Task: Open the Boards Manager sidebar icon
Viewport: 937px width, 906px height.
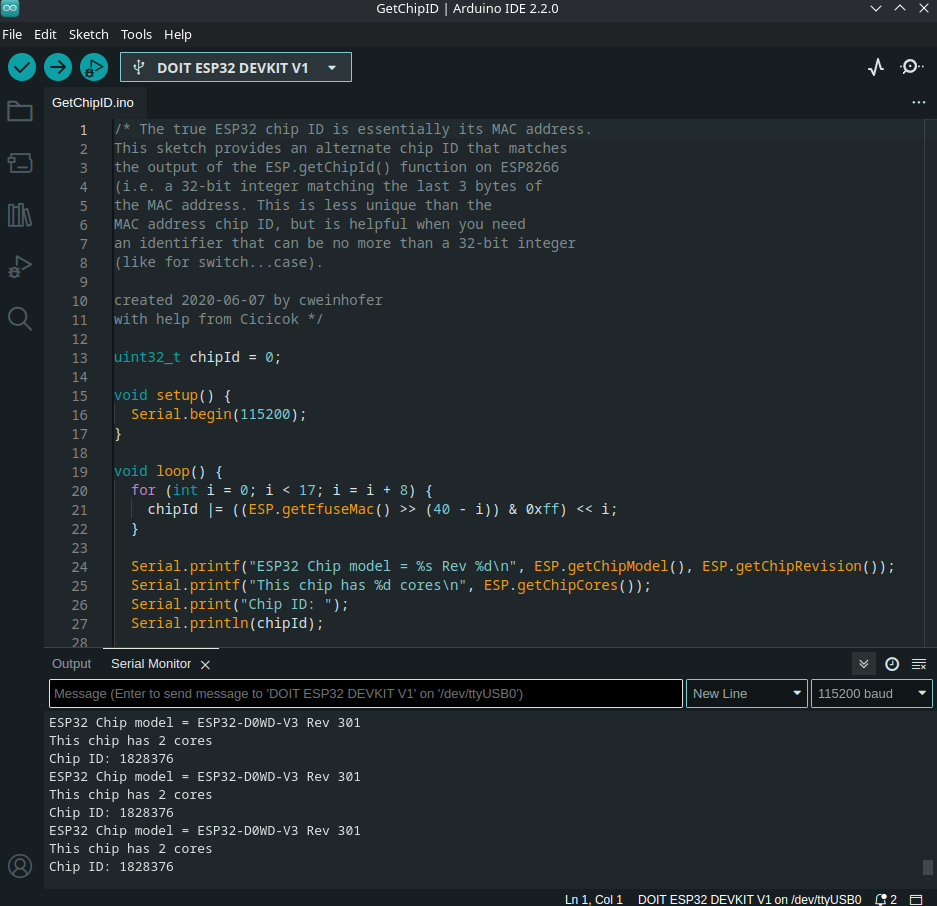Action: click(x=20, y=163)
